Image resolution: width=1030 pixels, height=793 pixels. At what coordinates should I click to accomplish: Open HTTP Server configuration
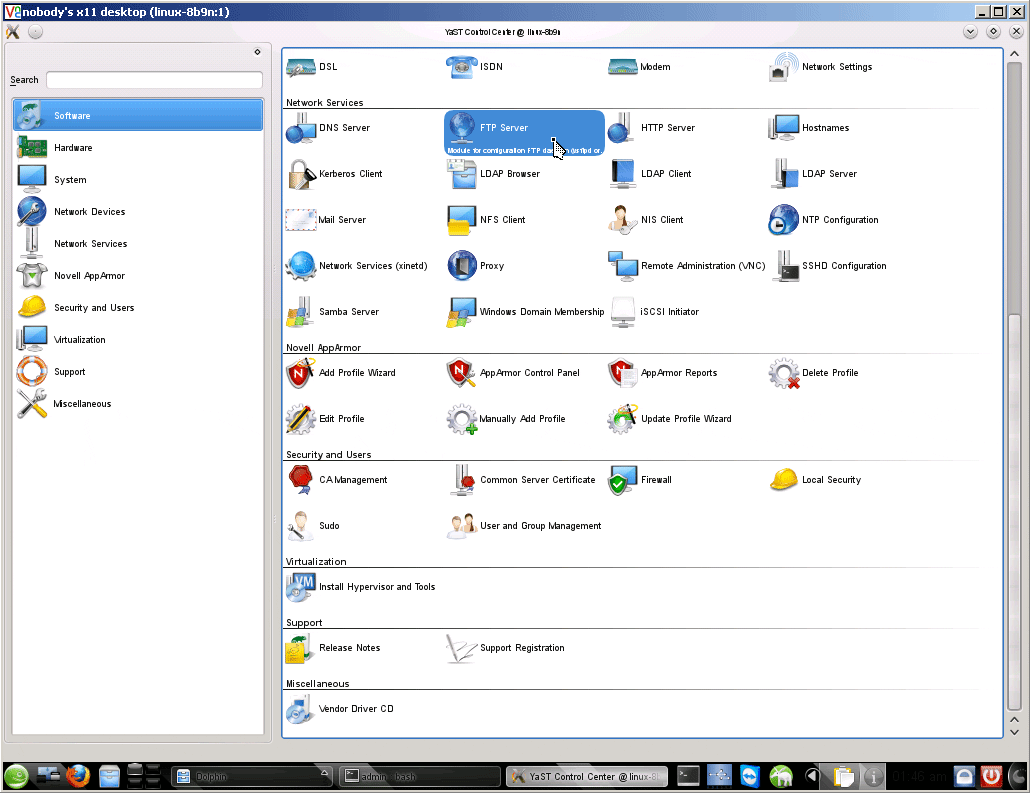[651, 128]
